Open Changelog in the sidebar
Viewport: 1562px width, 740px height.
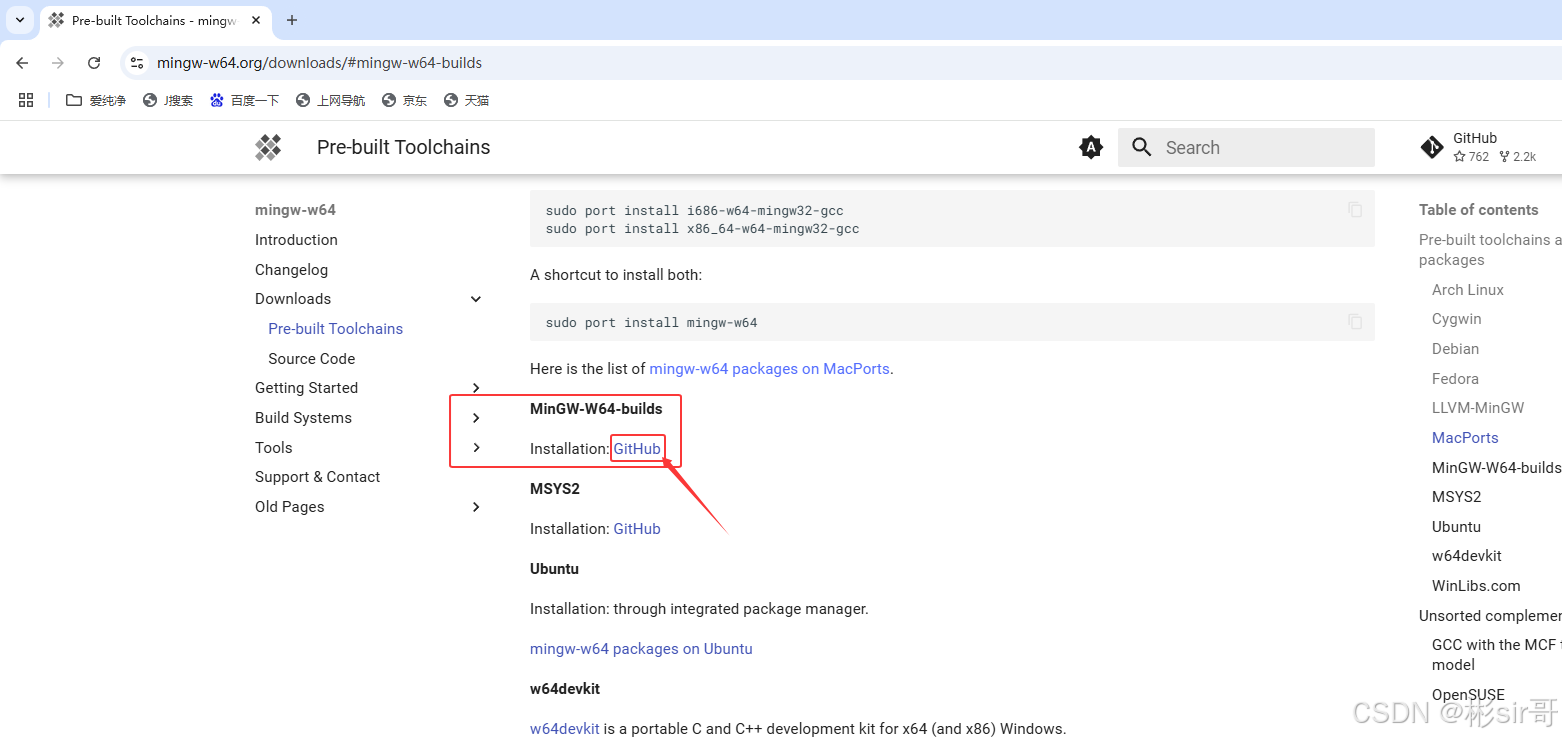[x=291, y=270]
